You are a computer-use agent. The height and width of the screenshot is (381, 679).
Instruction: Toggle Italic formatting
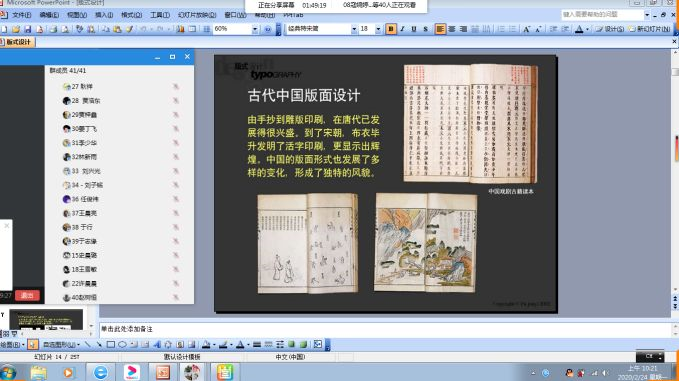pyautogui.click(x=402, y=29)
